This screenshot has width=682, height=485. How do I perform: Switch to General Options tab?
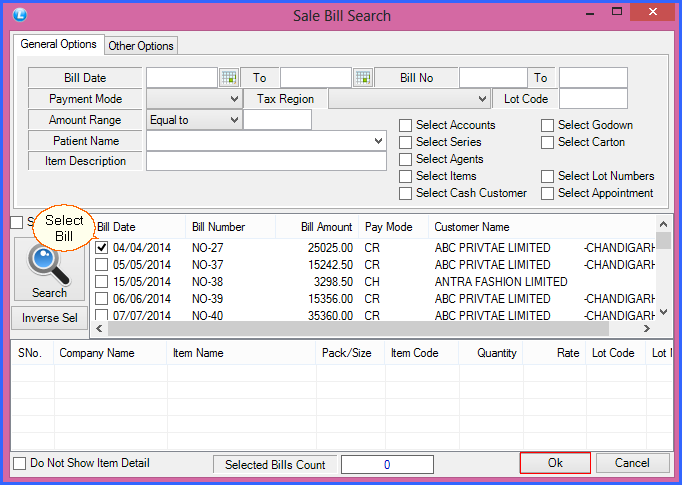(x=58, y=44)
